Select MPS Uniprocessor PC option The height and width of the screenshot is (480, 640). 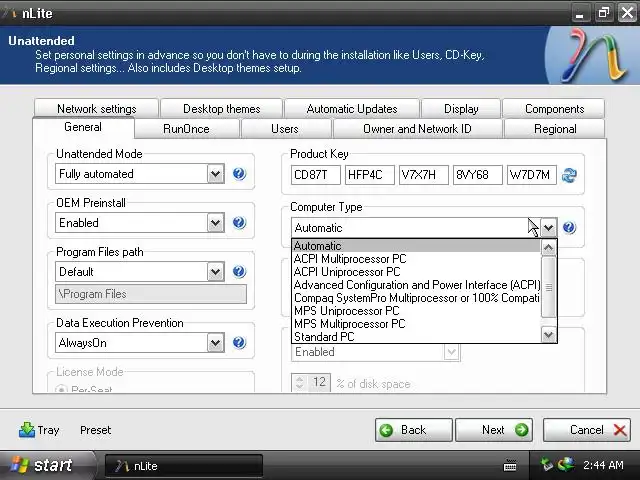pyautogui.click(x=416, y=311)
